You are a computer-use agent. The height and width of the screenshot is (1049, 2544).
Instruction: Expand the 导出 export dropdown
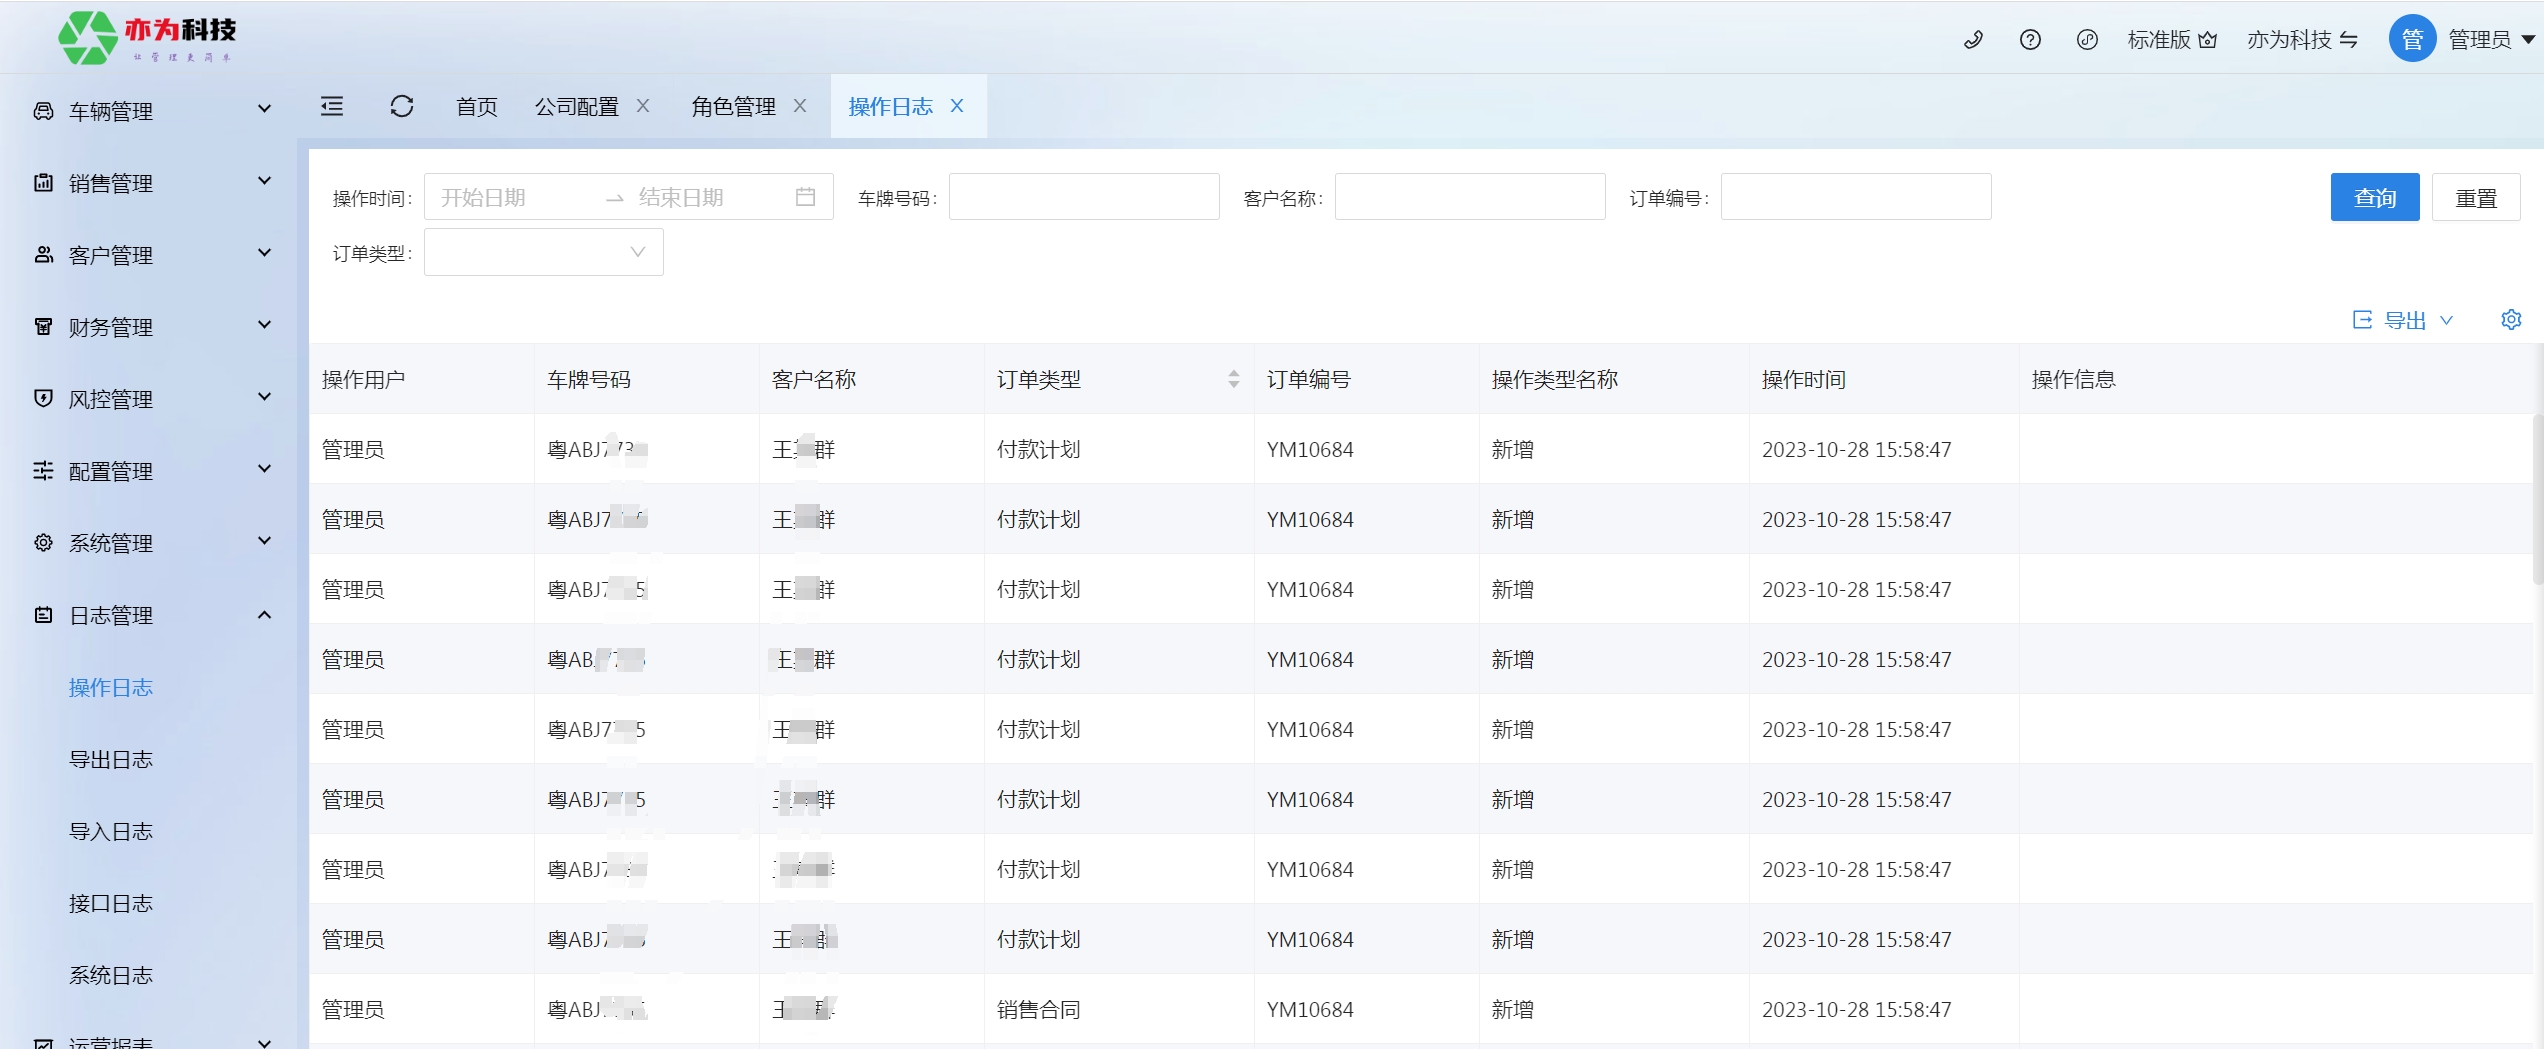tap(2403, 320)
